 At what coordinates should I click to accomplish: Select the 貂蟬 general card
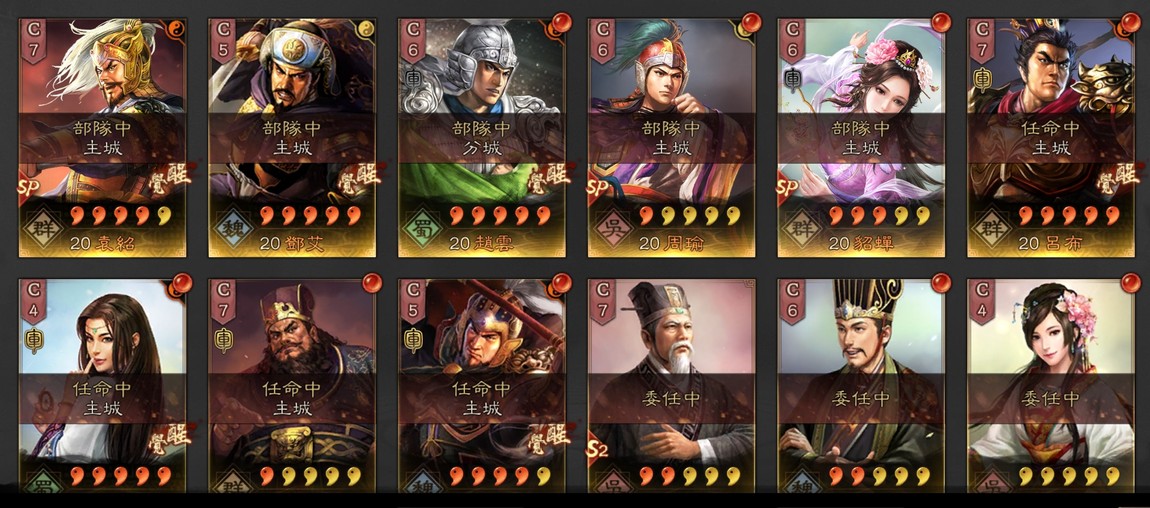coord(862,137)
